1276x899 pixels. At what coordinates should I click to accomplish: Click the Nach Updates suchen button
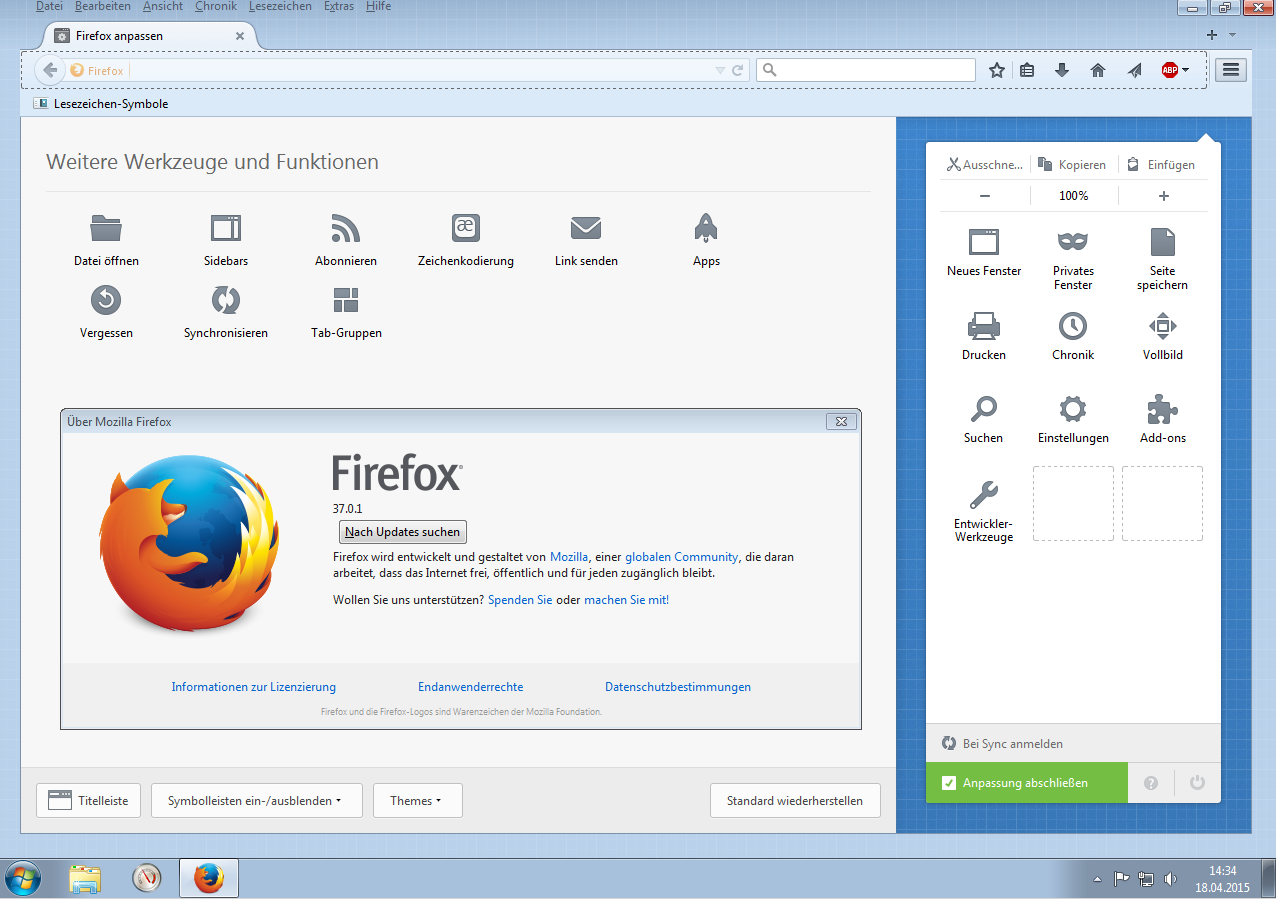(x=403, y=532)
